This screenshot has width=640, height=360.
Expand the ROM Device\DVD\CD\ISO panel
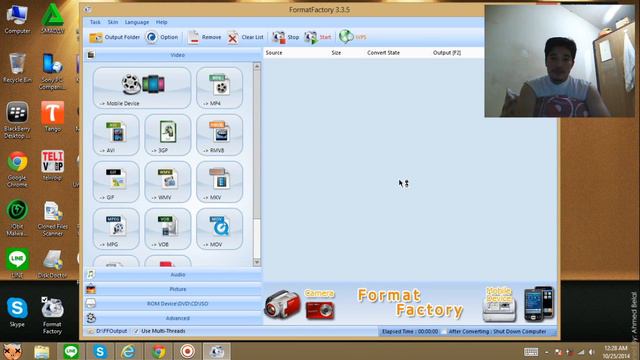[x=173, y=304]
